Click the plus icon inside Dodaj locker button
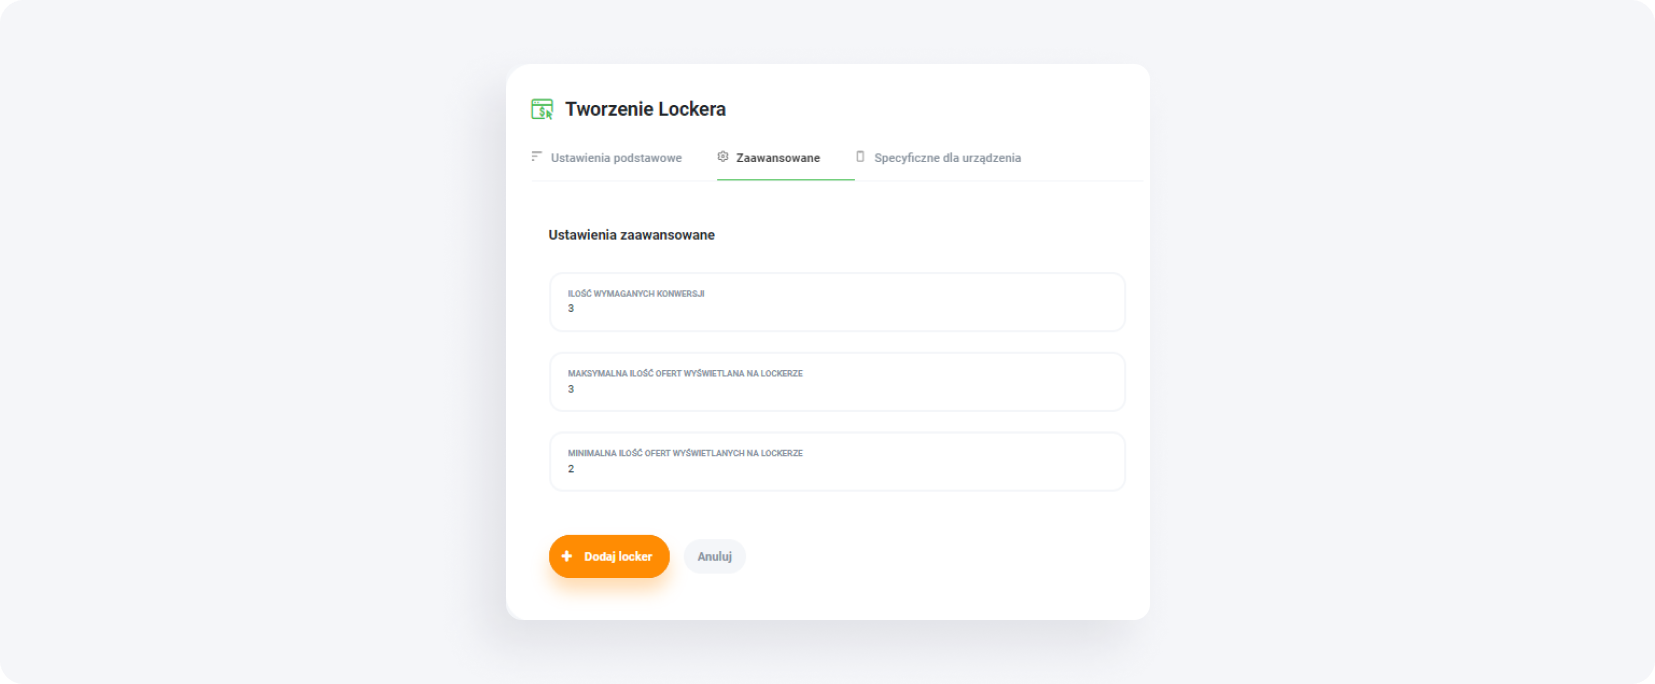This screenshot has width=1655, height=684. (567, 556)
